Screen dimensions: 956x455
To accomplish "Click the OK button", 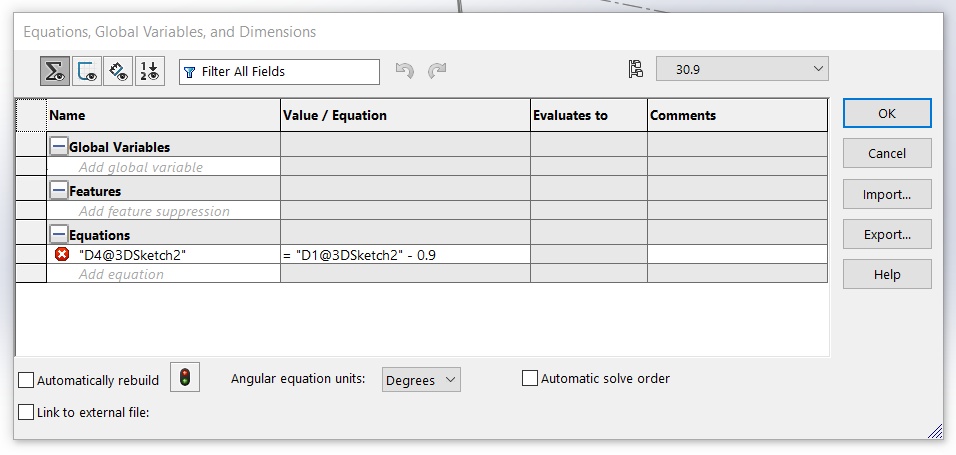I will pos(887,113).
